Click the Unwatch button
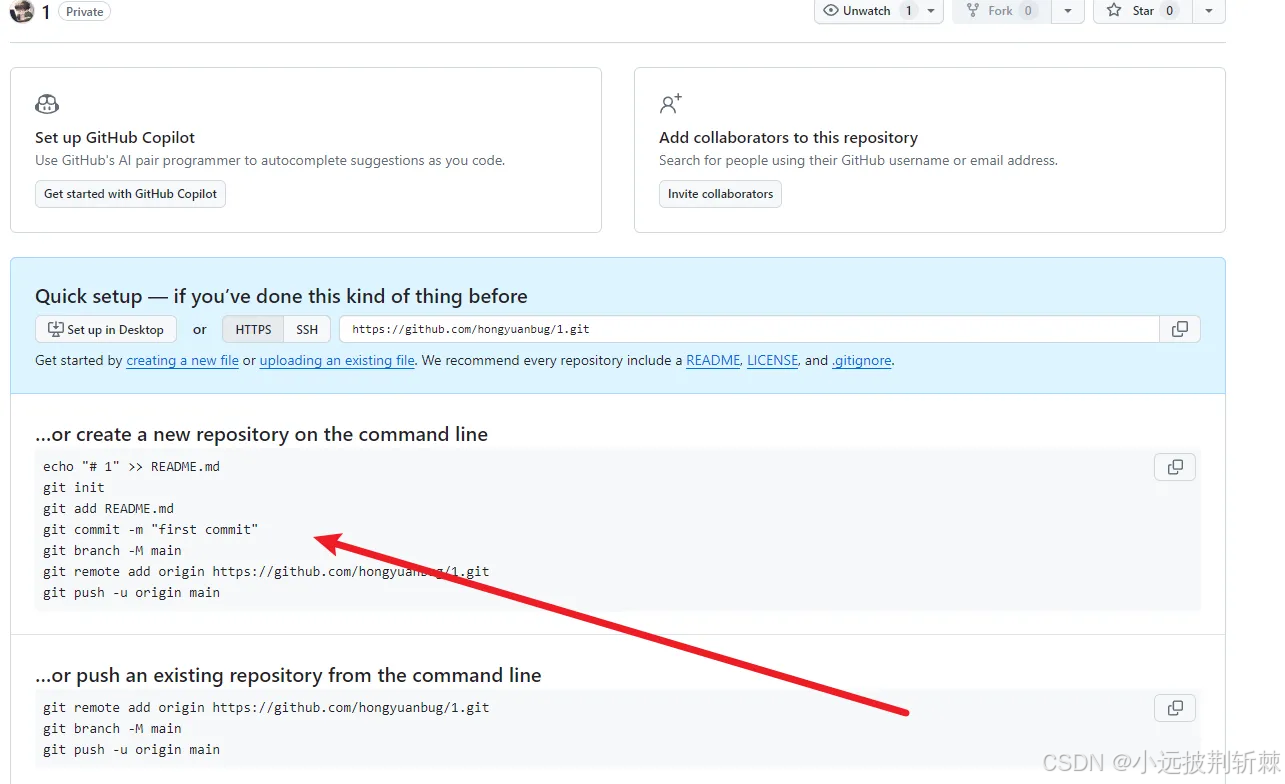 point(867,11)
